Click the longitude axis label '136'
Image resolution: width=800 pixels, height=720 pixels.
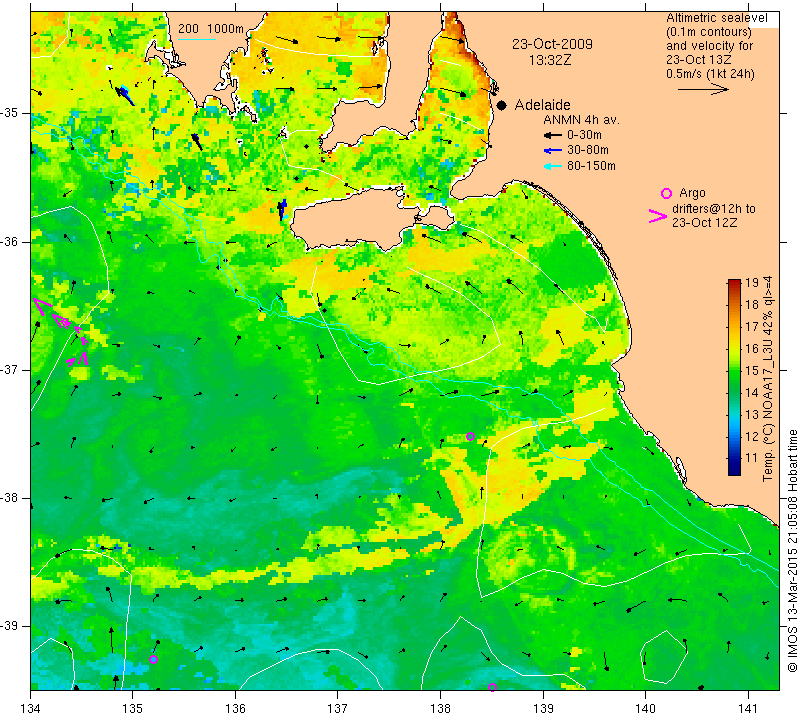tap(235, 708)
